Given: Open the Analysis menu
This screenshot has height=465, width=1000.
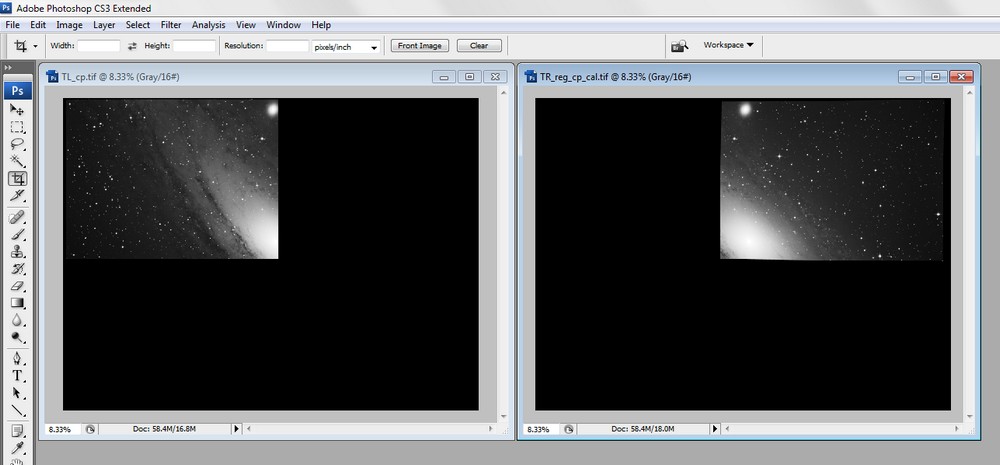Looking at the screenshot, I should click(x=208, y=24).
